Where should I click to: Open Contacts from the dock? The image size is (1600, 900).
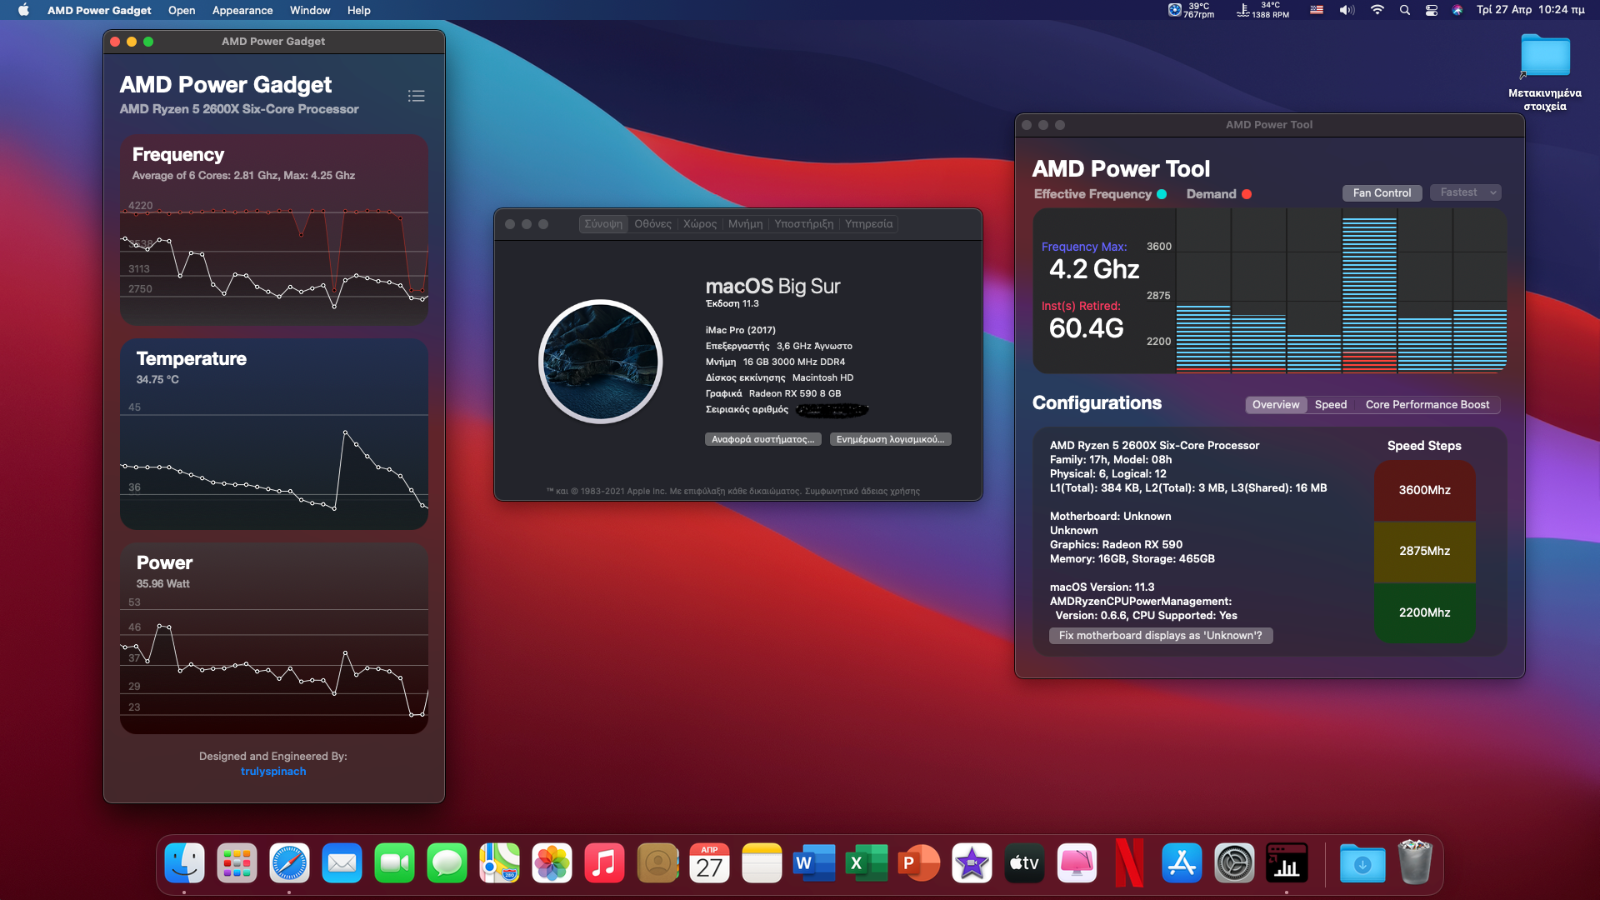pyautogui.click(x=657, y=863)
